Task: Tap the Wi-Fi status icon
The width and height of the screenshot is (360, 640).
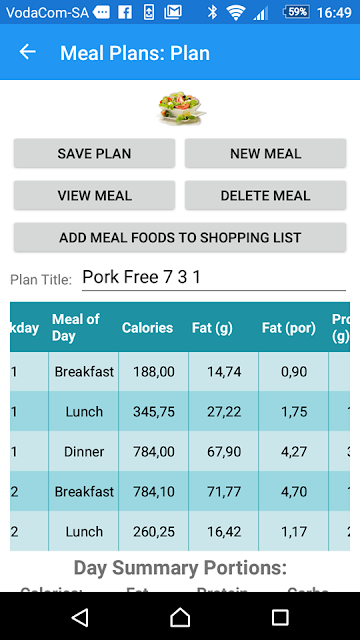Action: [236, 13]
